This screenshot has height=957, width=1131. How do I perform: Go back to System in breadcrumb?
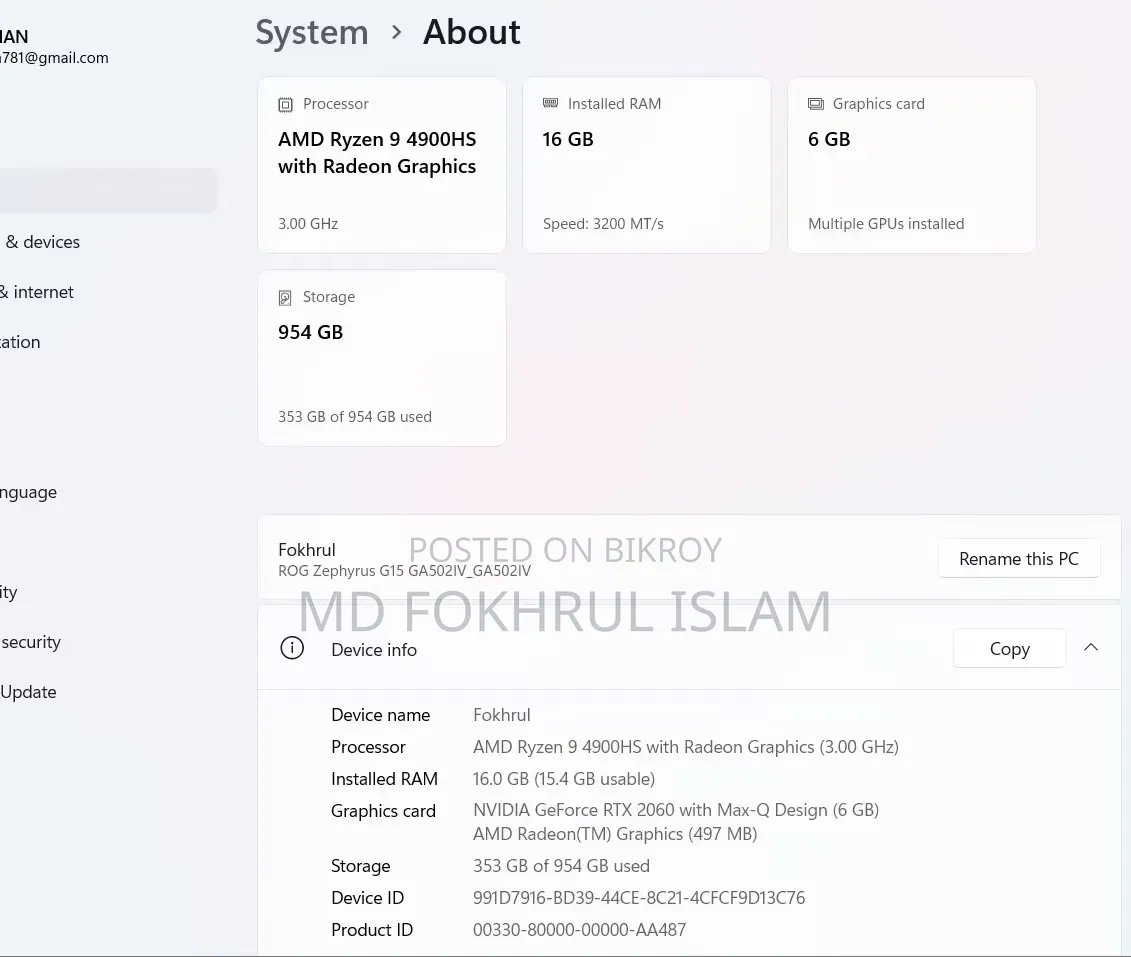pos(312,32)
